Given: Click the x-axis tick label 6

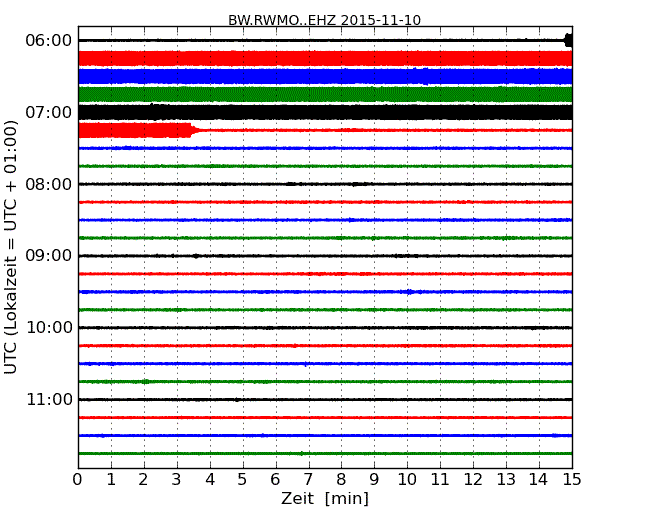Looking at the screenshot, I should [x=275, y=479].
